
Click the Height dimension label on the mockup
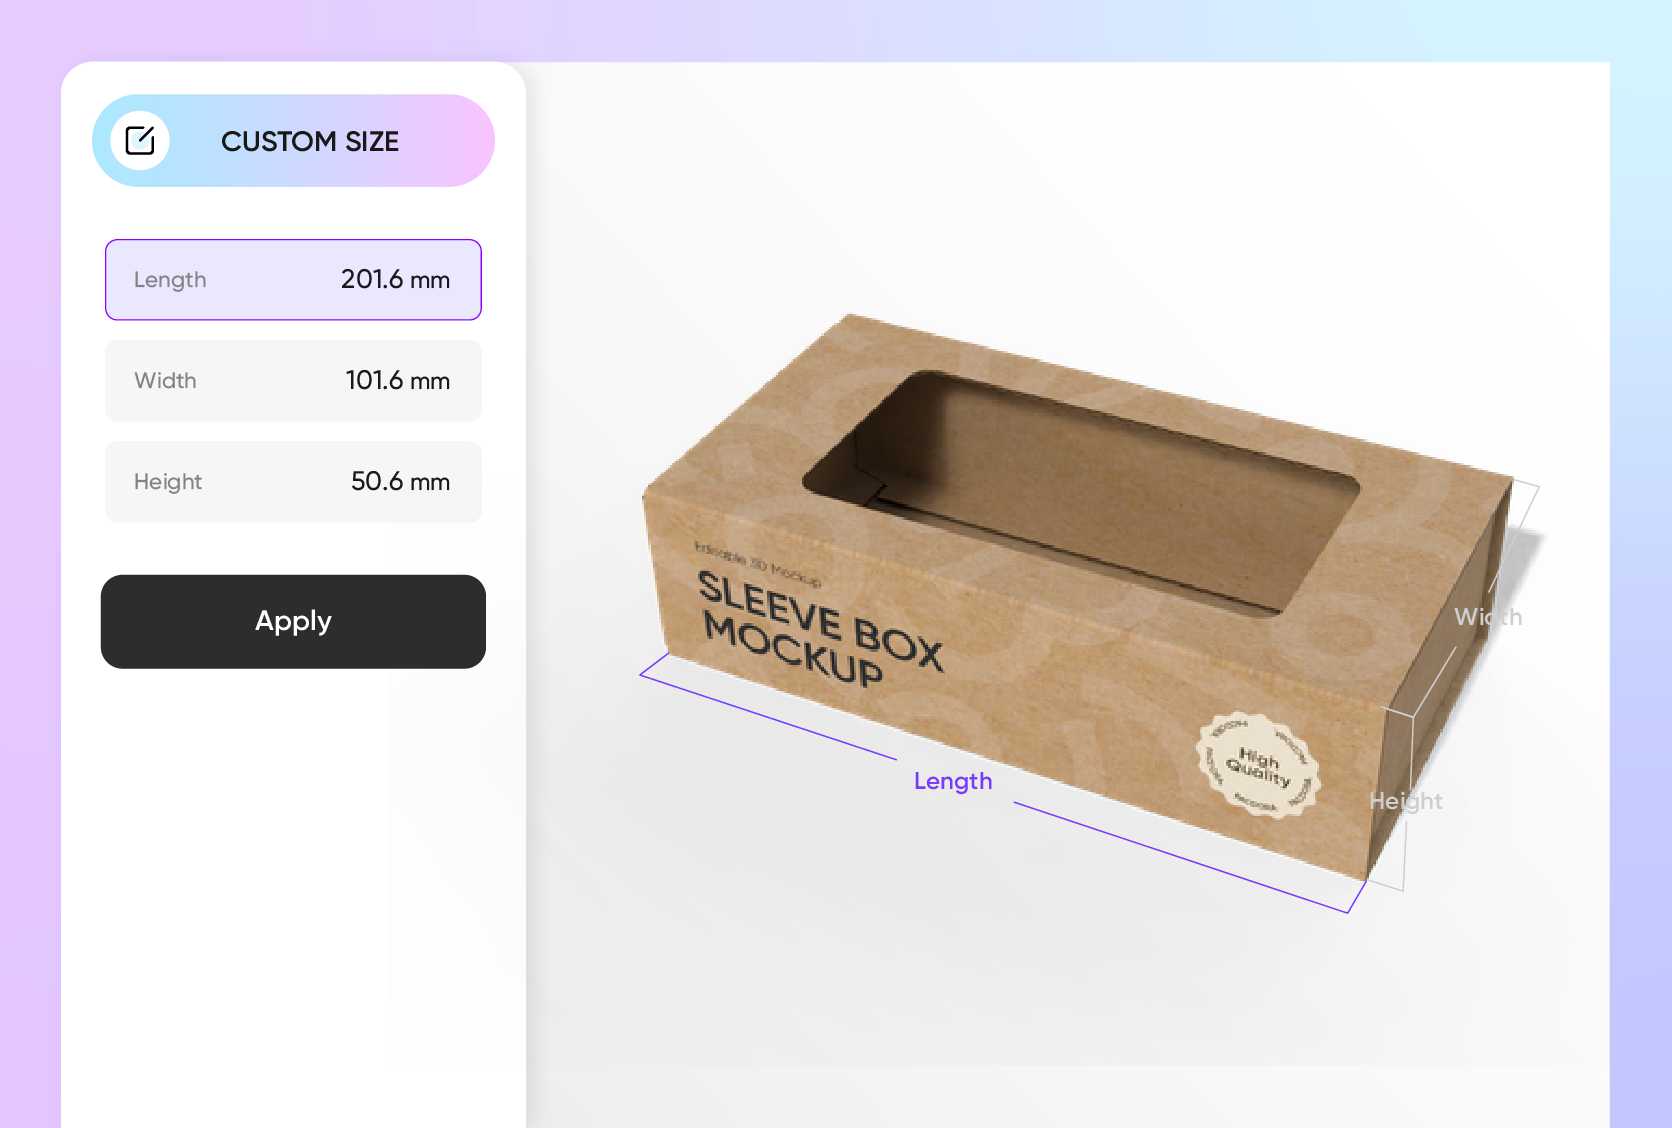coord(1406,801)
